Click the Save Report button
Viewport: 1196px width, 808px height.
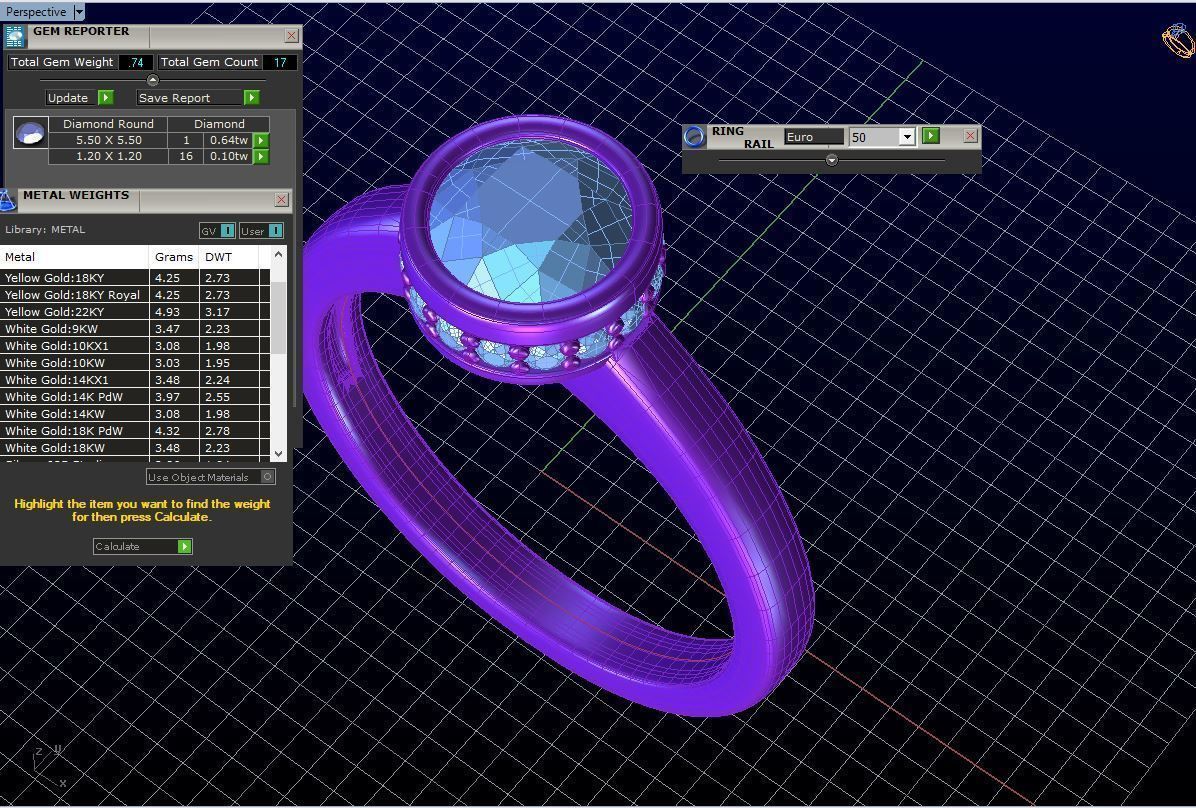[198, 98]
